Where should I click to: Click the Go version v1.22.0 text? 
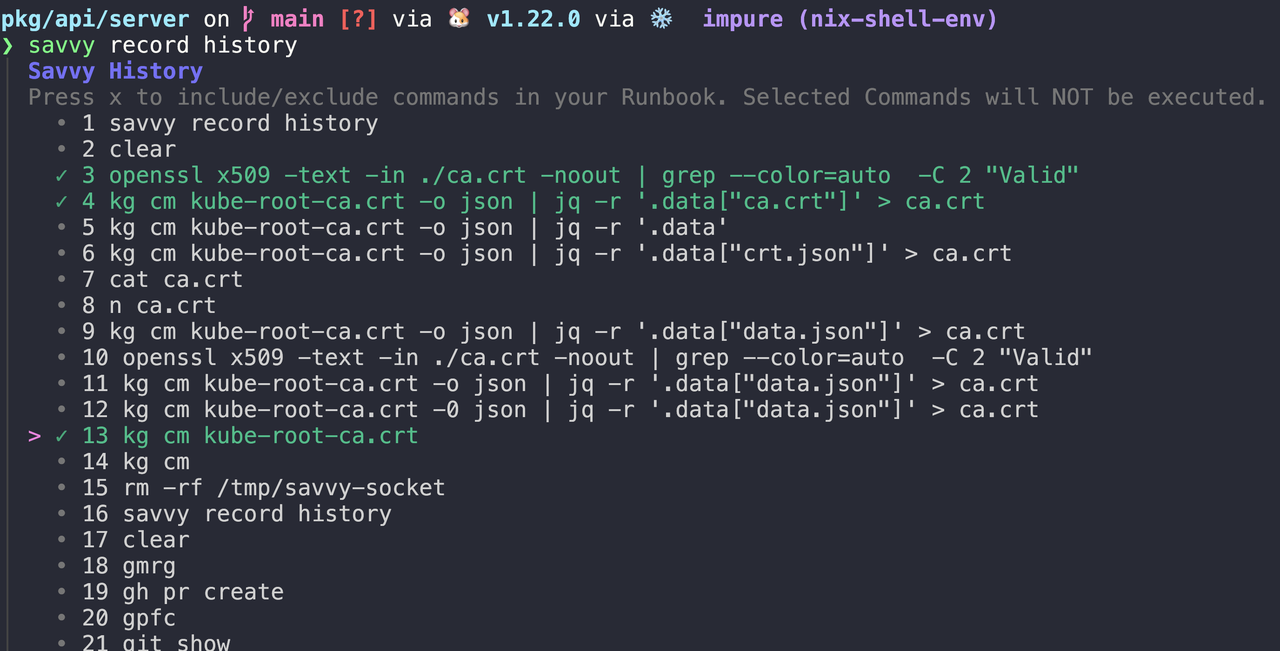coord(533,19)
